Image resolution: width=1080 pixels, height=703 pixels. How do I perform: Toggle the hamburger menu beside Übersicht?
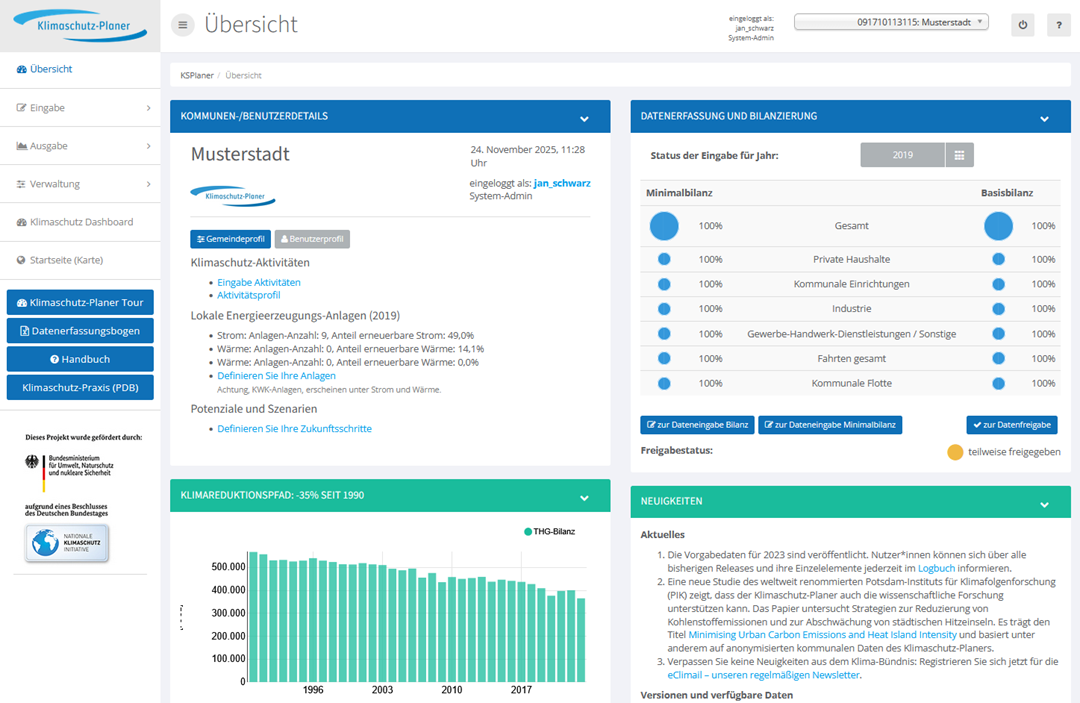(x=181, y=24)
